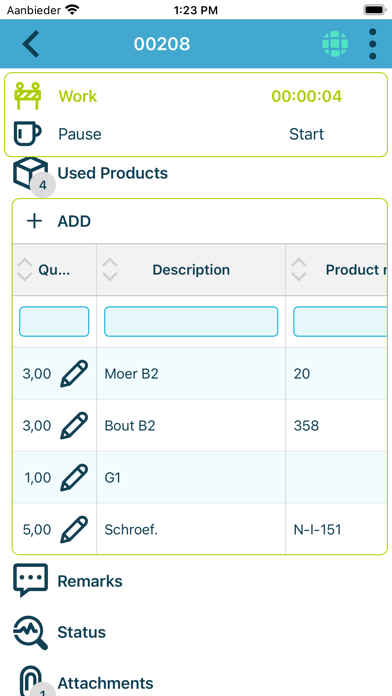392x696 pixels.
Task: Tap the Pause coffee cup icon
Action: [x=28, y=134]
